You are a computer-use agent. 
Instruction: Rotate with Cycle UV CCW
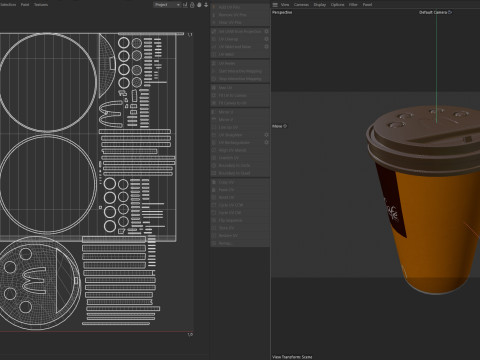click(x=240, y=205)
